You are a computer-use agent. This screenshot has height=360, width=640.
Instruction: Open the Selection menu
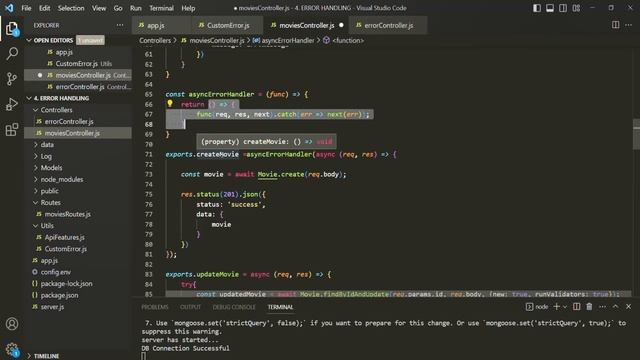pos(71,8)
